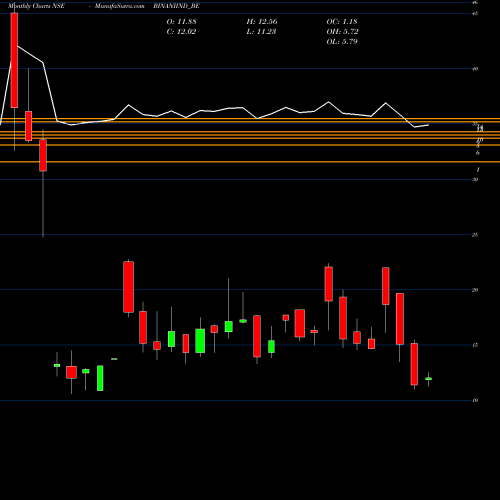Click the 40 price axis label
Screen dimensions: 500x500
[475, 69]
